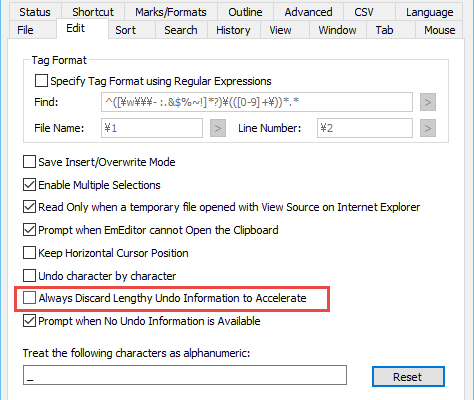Enable Specify Tag Format using Regular Expressions
Viewport: 474px width, 400px height.
(41, 81)
